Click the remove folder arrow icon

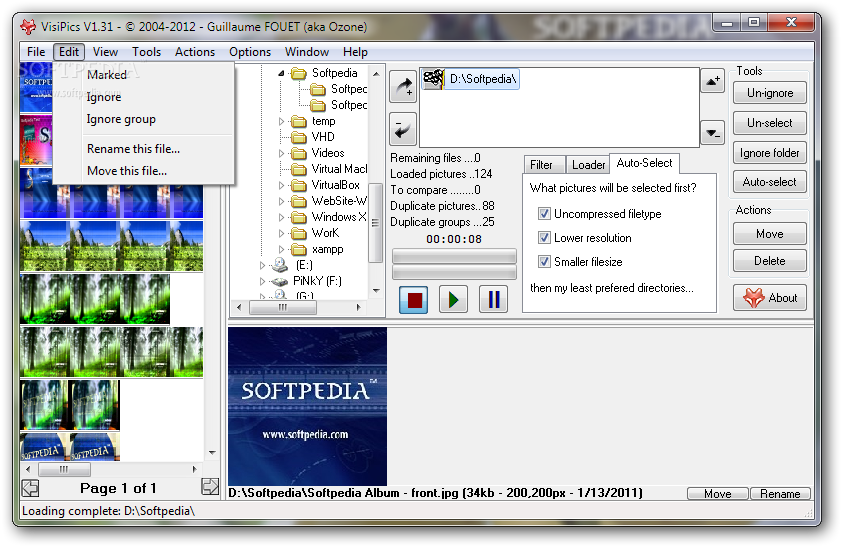tap(403, 129)
